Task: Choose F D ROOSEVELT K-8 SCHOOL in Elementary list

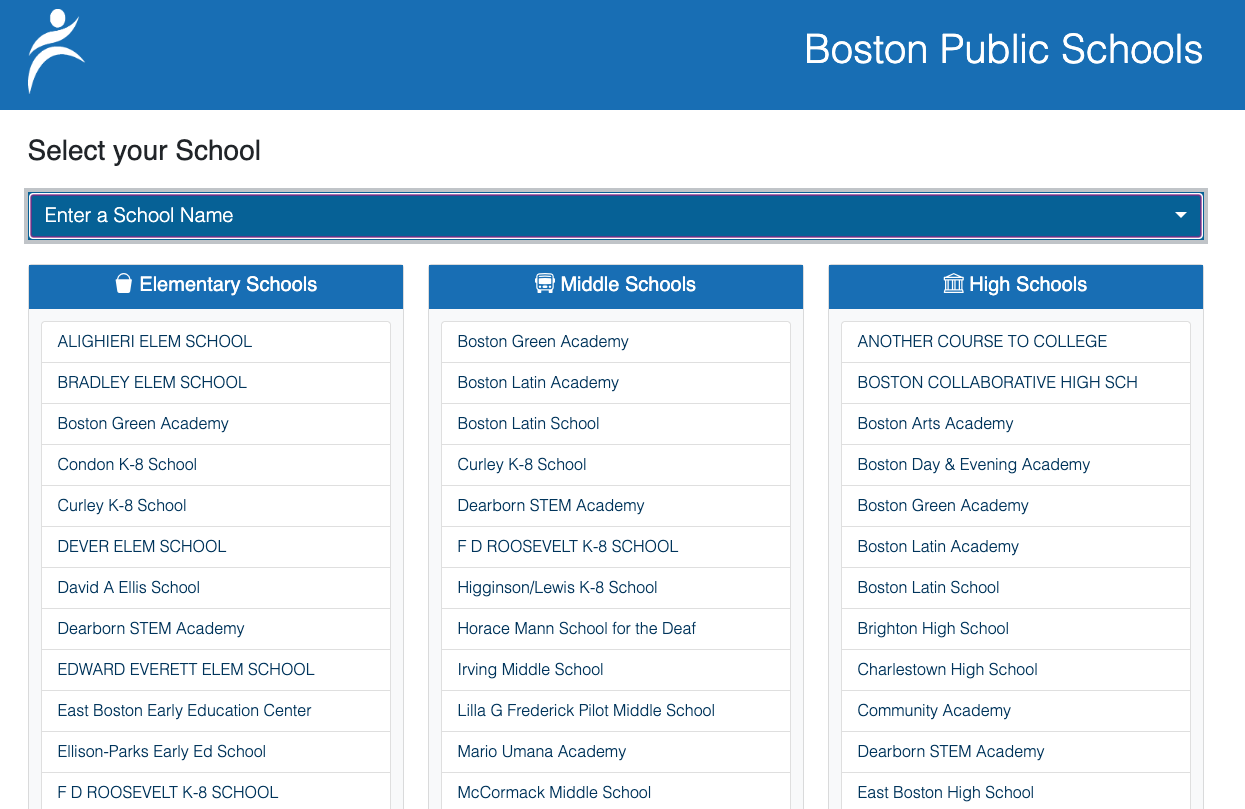Action: coord(216,791)
